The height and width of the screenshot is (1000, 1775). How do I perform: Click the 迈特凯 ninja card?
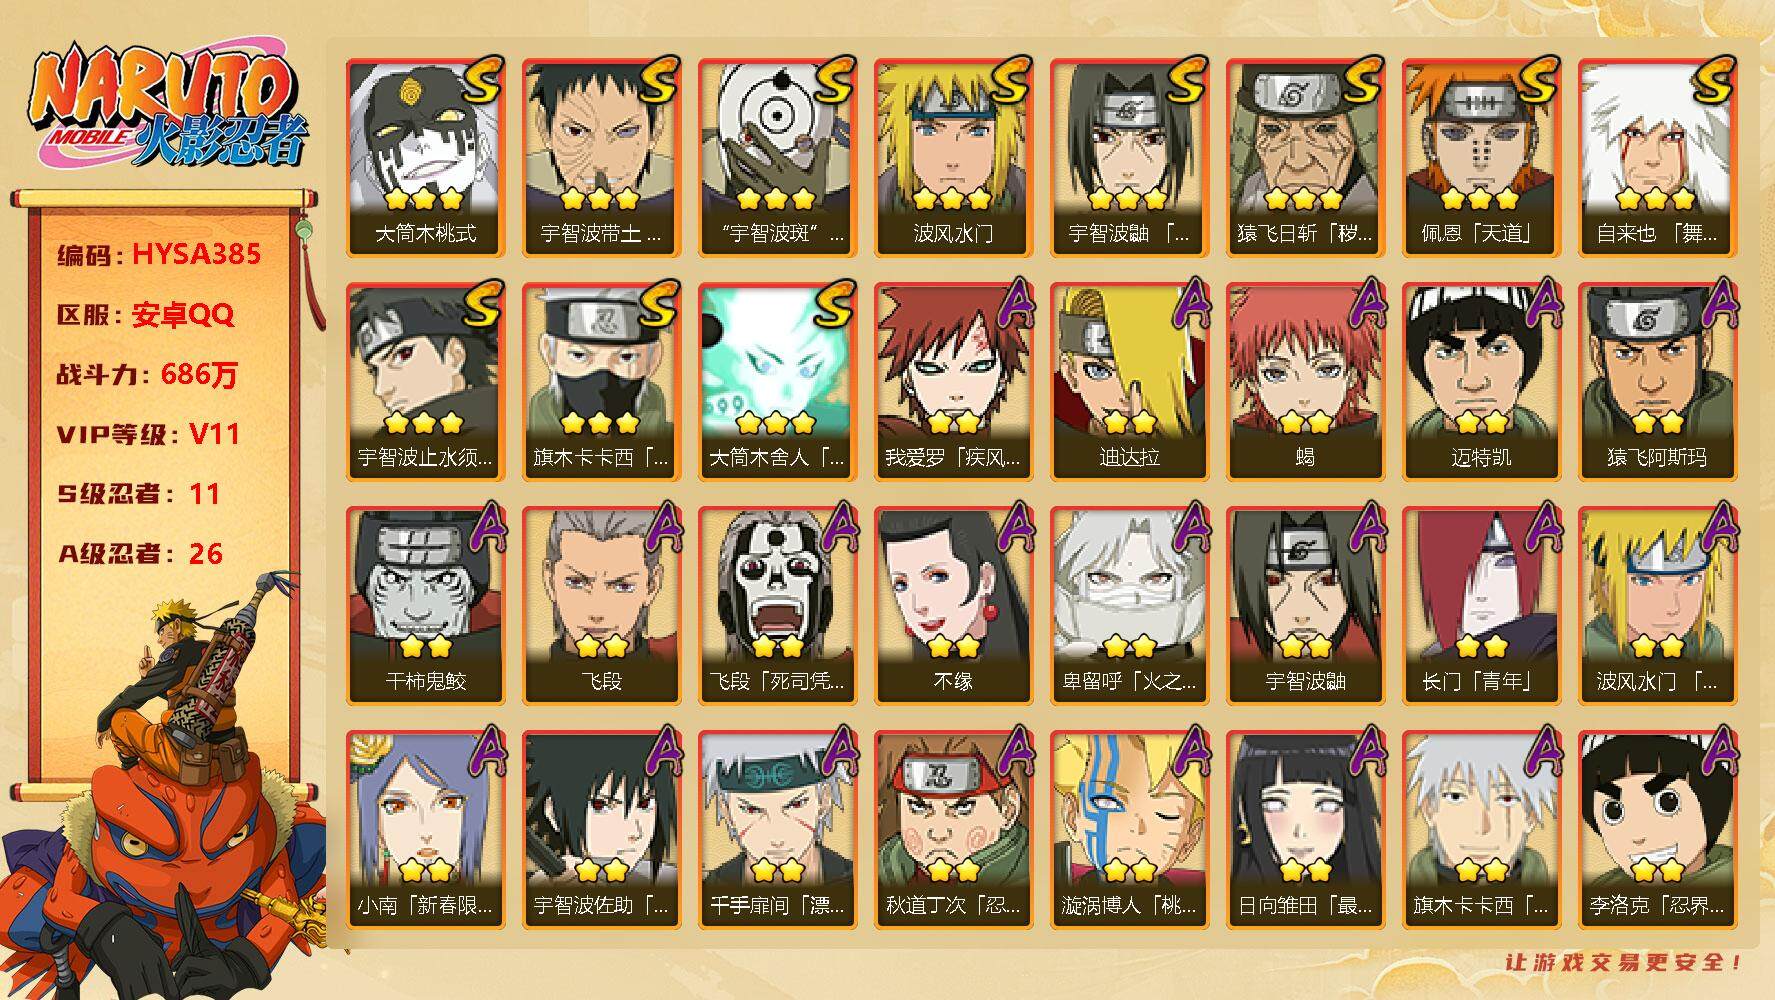(x=1481, y=381)
